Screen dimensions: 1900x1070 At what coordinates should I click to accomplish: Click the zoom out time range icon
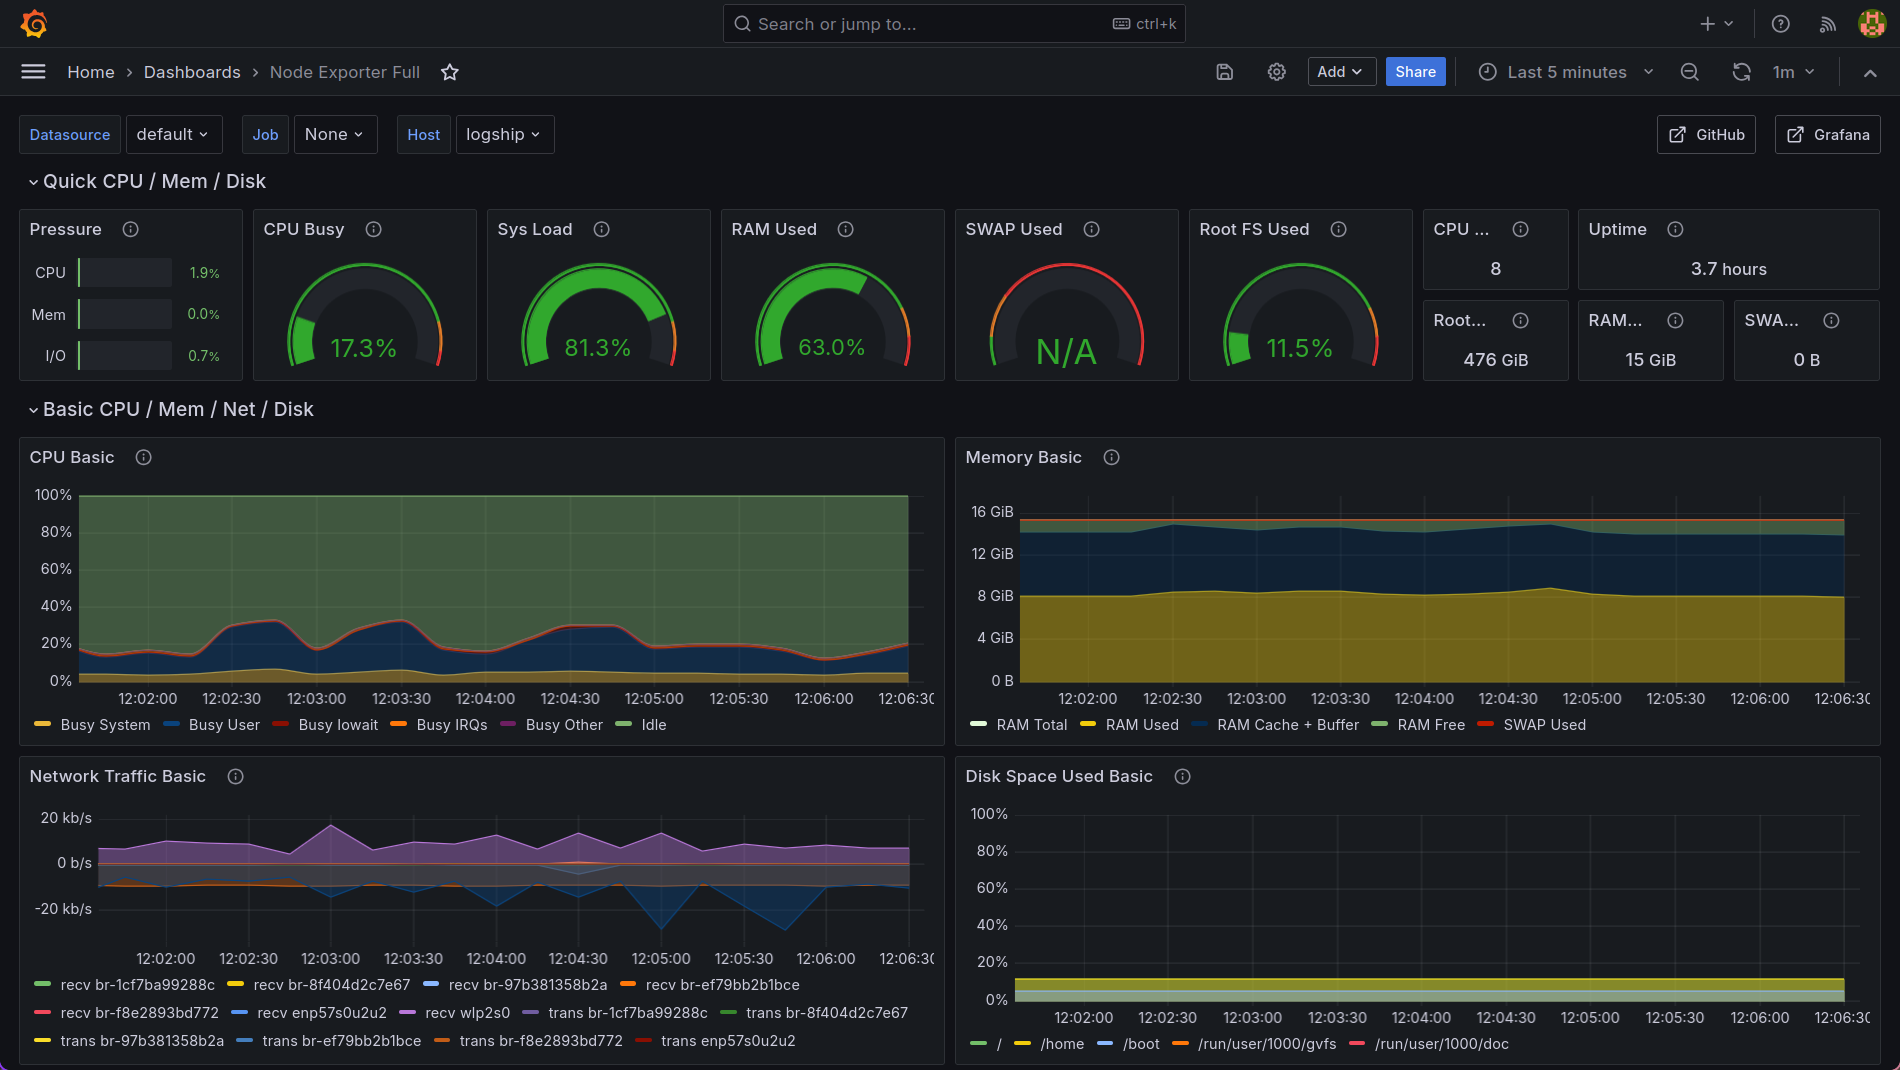1689,72
